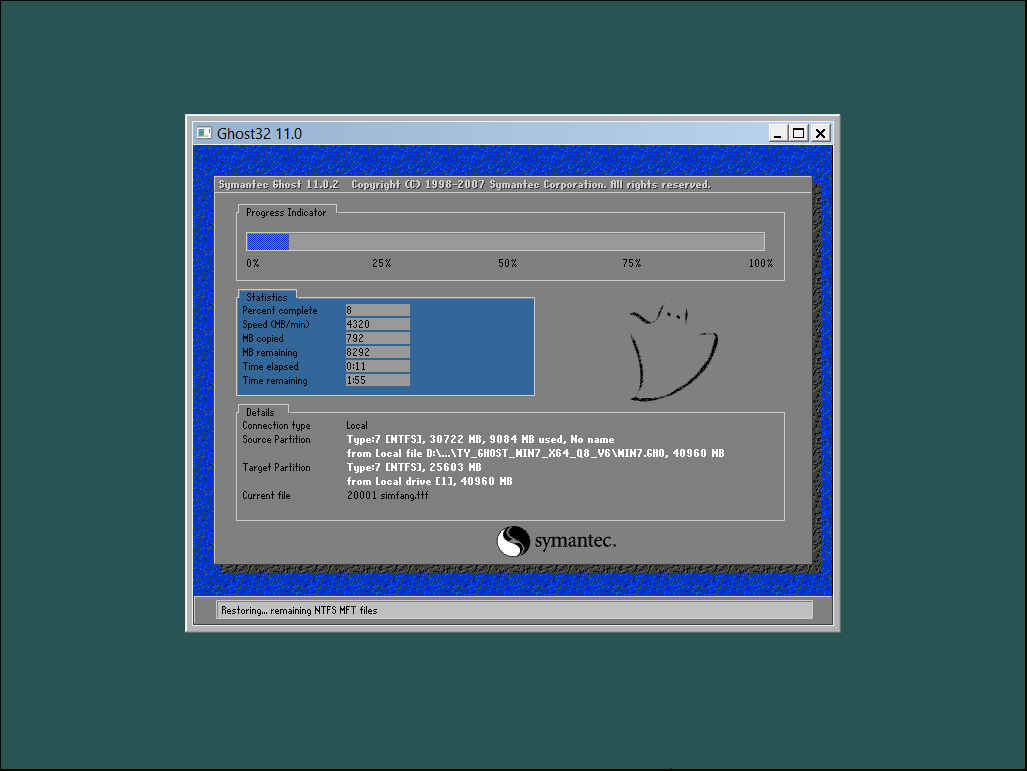The height and width of the screenshot is (771, 1027).
Task: Click the connection type value 'Local'
Action: pos(357,425)
